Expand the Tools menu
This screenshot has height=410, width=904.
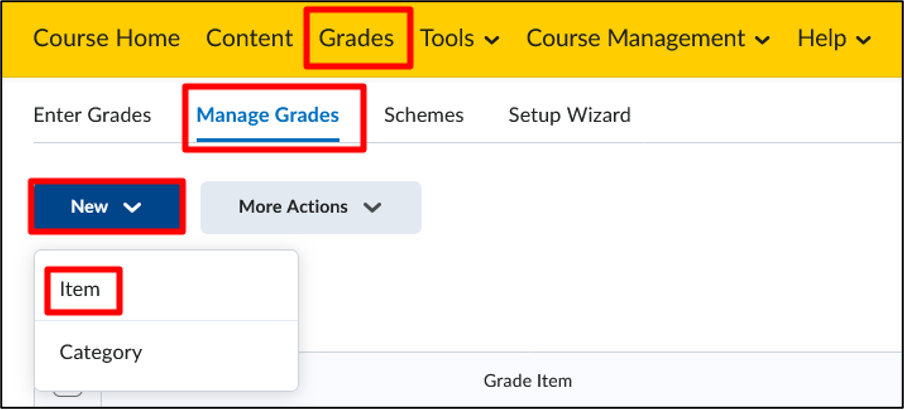459,39
